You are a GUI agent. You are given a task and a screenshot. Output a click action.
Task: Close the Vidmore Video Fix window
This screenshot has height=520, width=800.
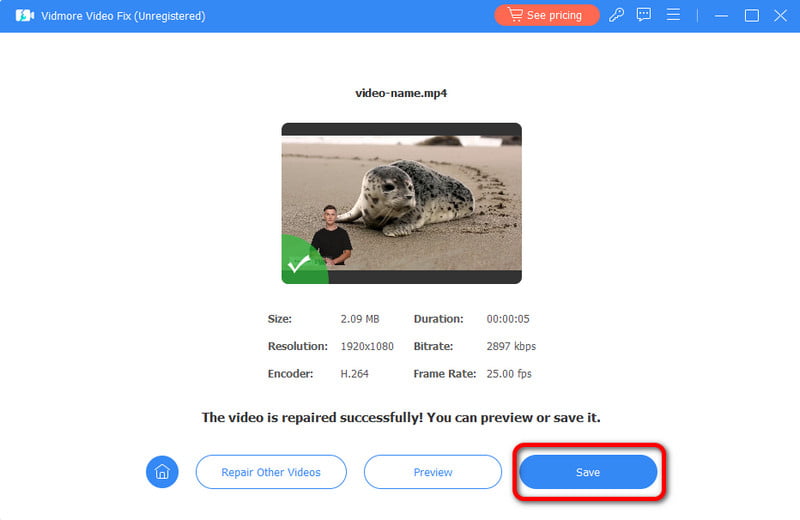pyautogui.click(x=780, y=15)
